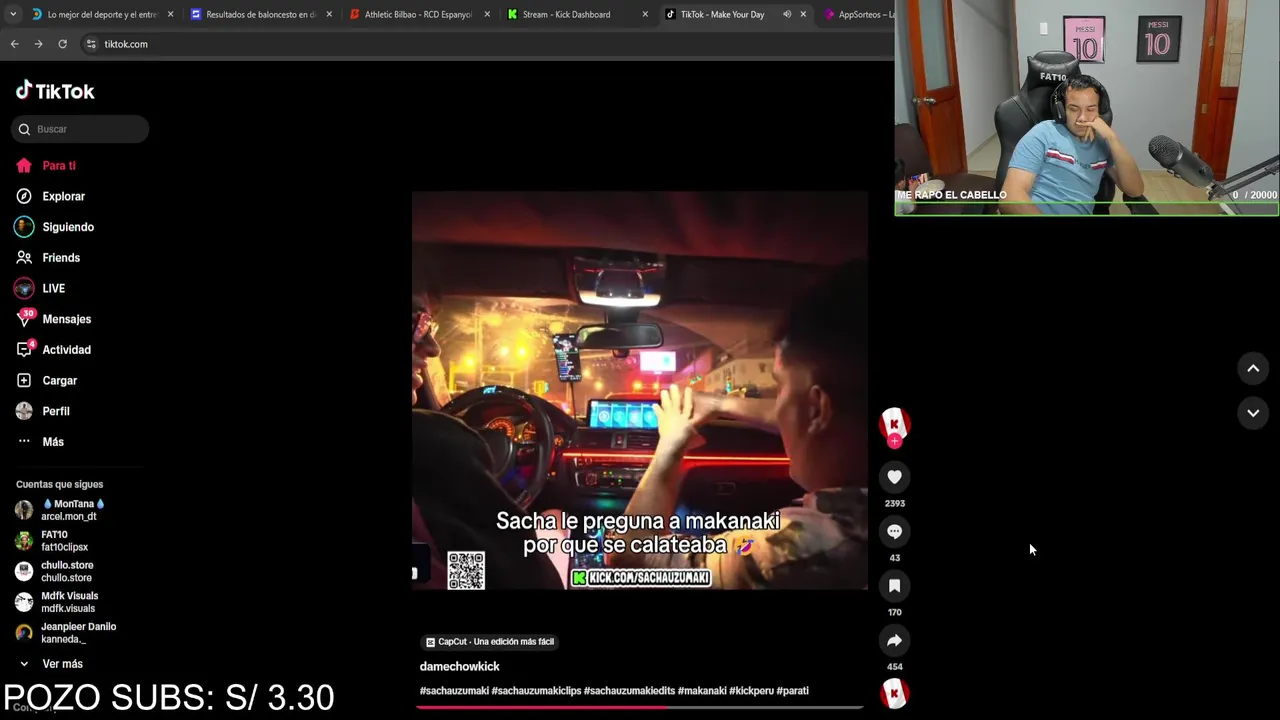Open #parati hashtag
The width and height of the screenshot is (1280, 720).
792,691
